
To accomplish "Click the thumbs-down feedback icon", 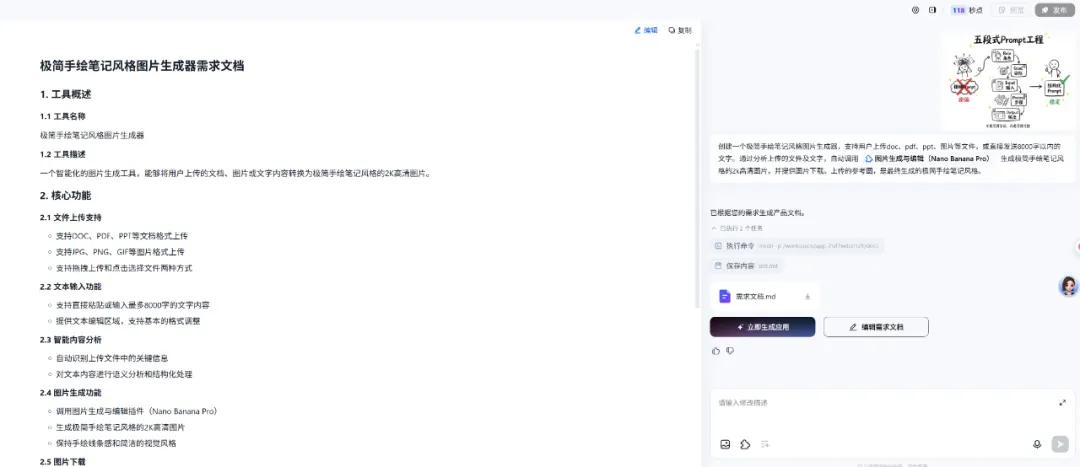I will click(x=730, y=351).
